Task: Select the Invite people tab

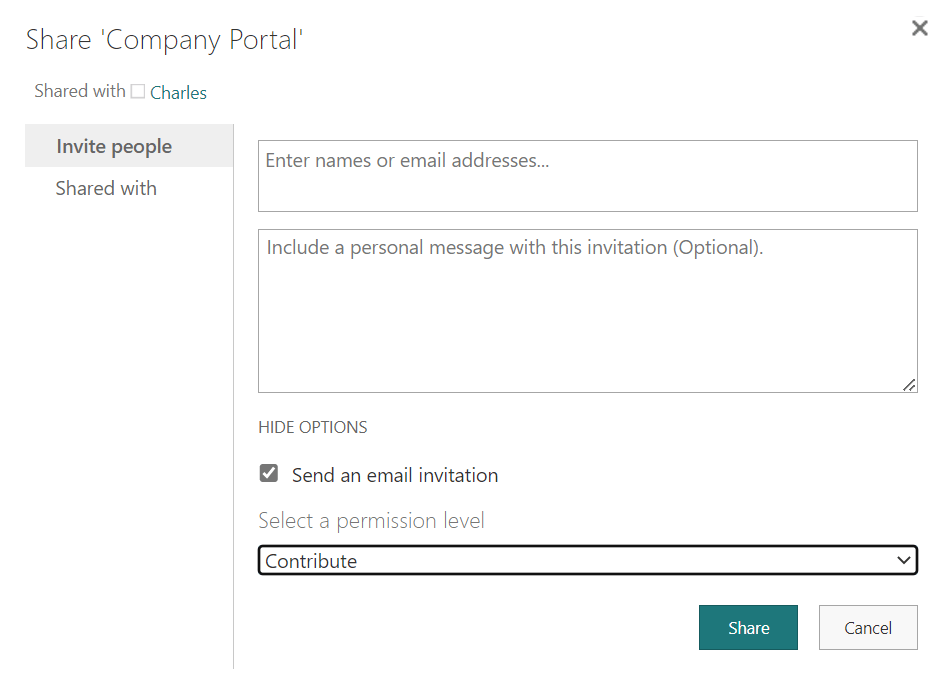Action: pos(113,145)
